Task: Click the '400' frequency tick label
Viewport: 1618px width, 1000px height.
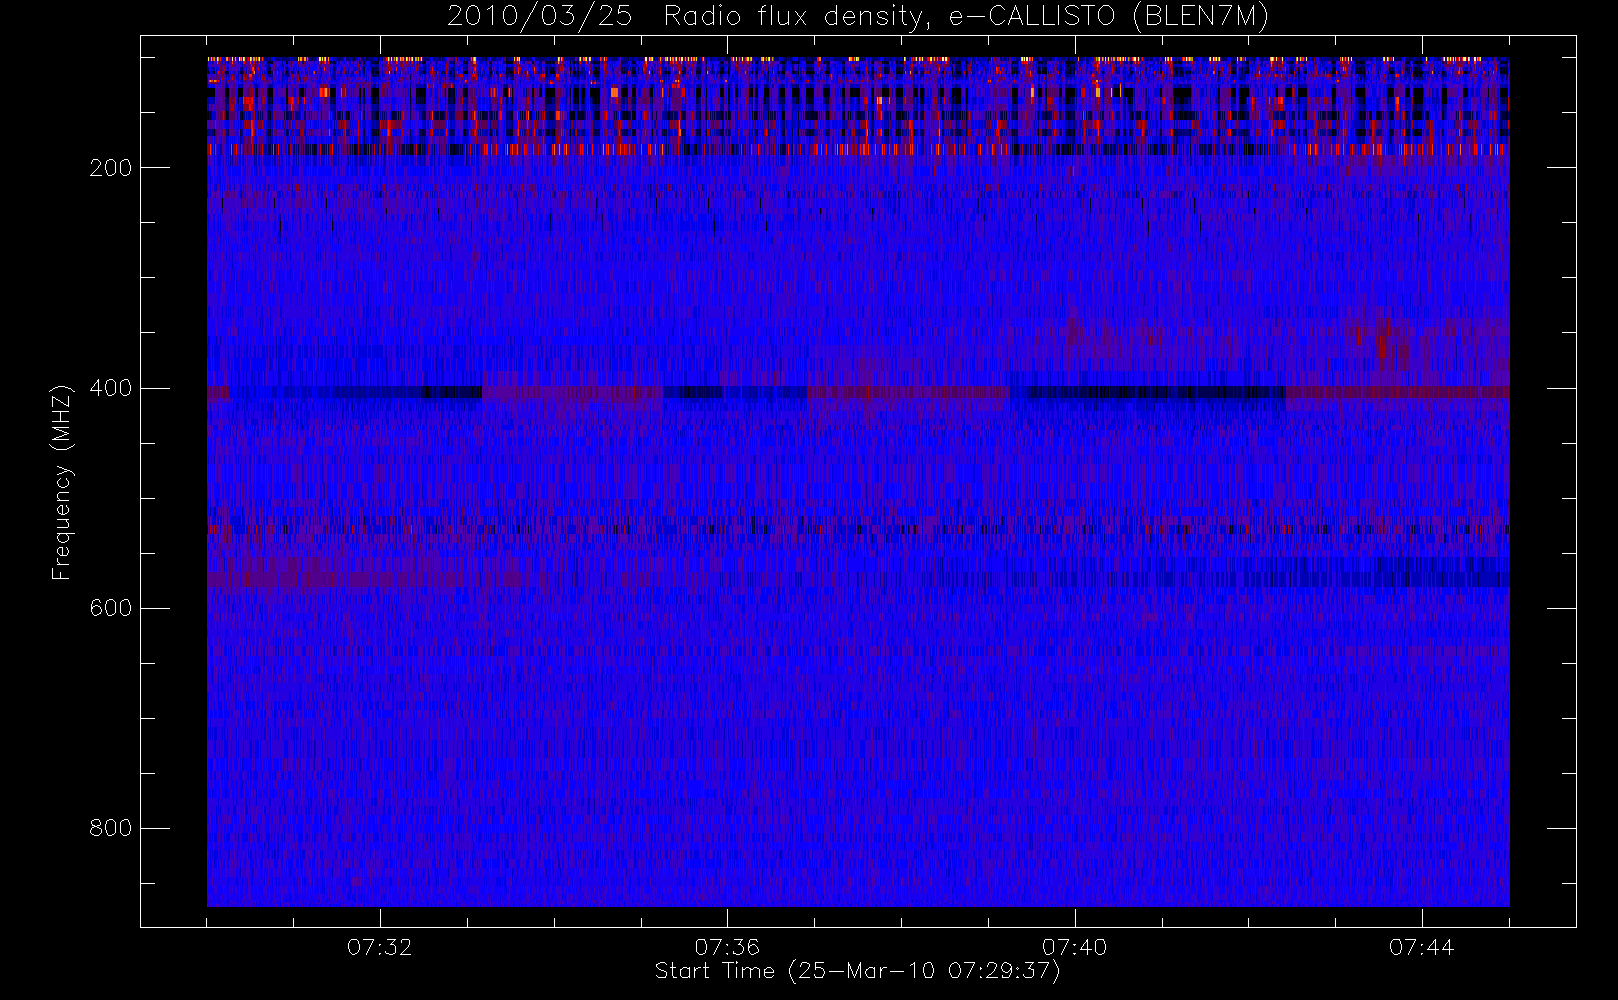Action: pyautogui.click(x=110, y=388)
